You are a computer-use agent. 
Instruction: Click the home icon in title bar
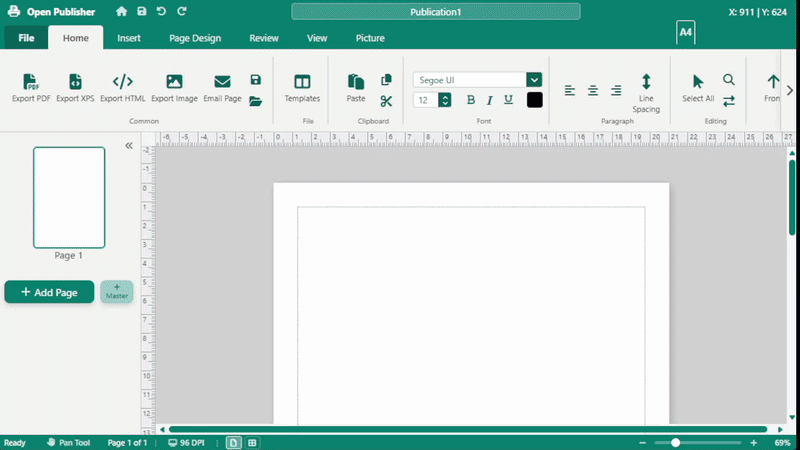pos(121,11)
